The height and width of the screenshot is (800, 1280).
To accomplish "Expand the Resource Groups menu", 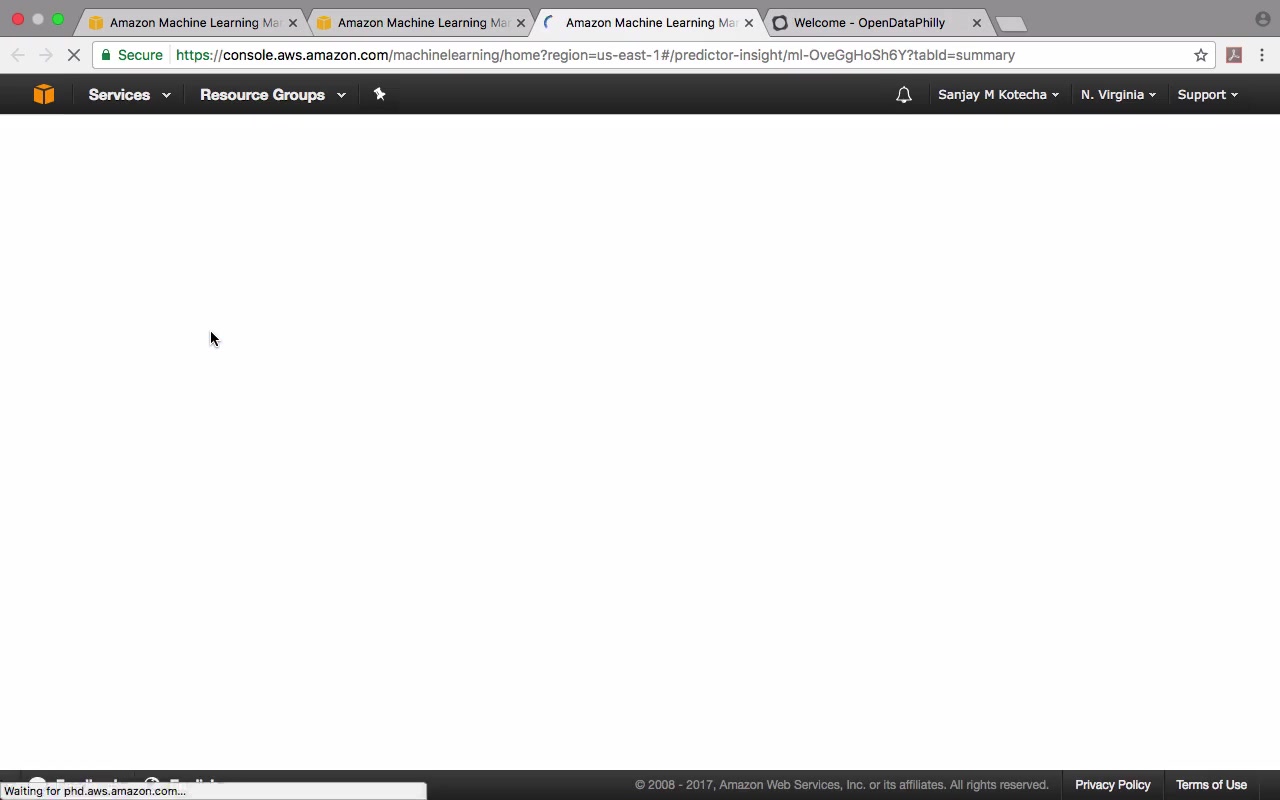I will click(273, 94).
